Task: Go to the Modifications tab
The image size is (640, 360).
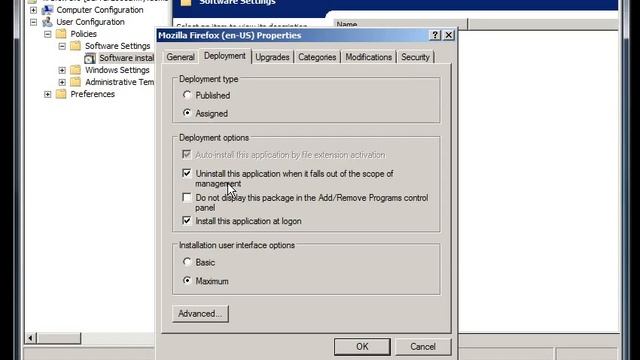Action: 369,57
